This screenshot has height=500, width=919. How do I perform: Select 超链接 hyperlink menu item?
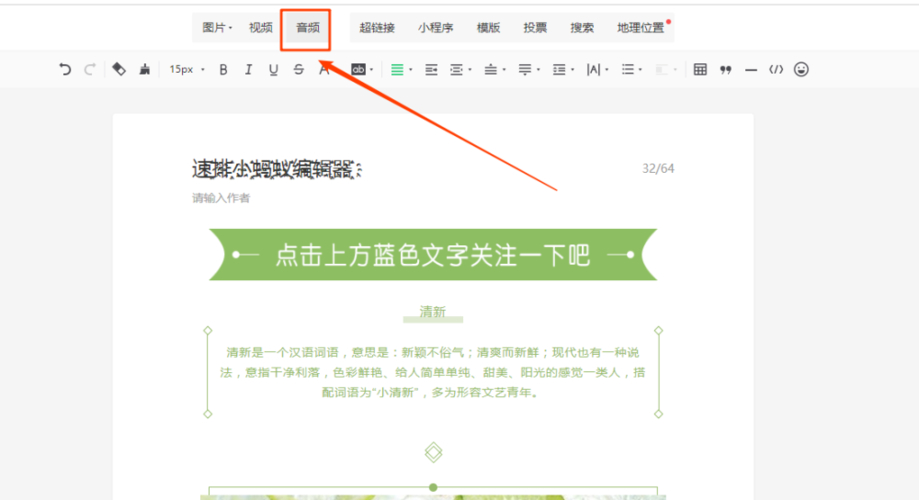(377, 28)
